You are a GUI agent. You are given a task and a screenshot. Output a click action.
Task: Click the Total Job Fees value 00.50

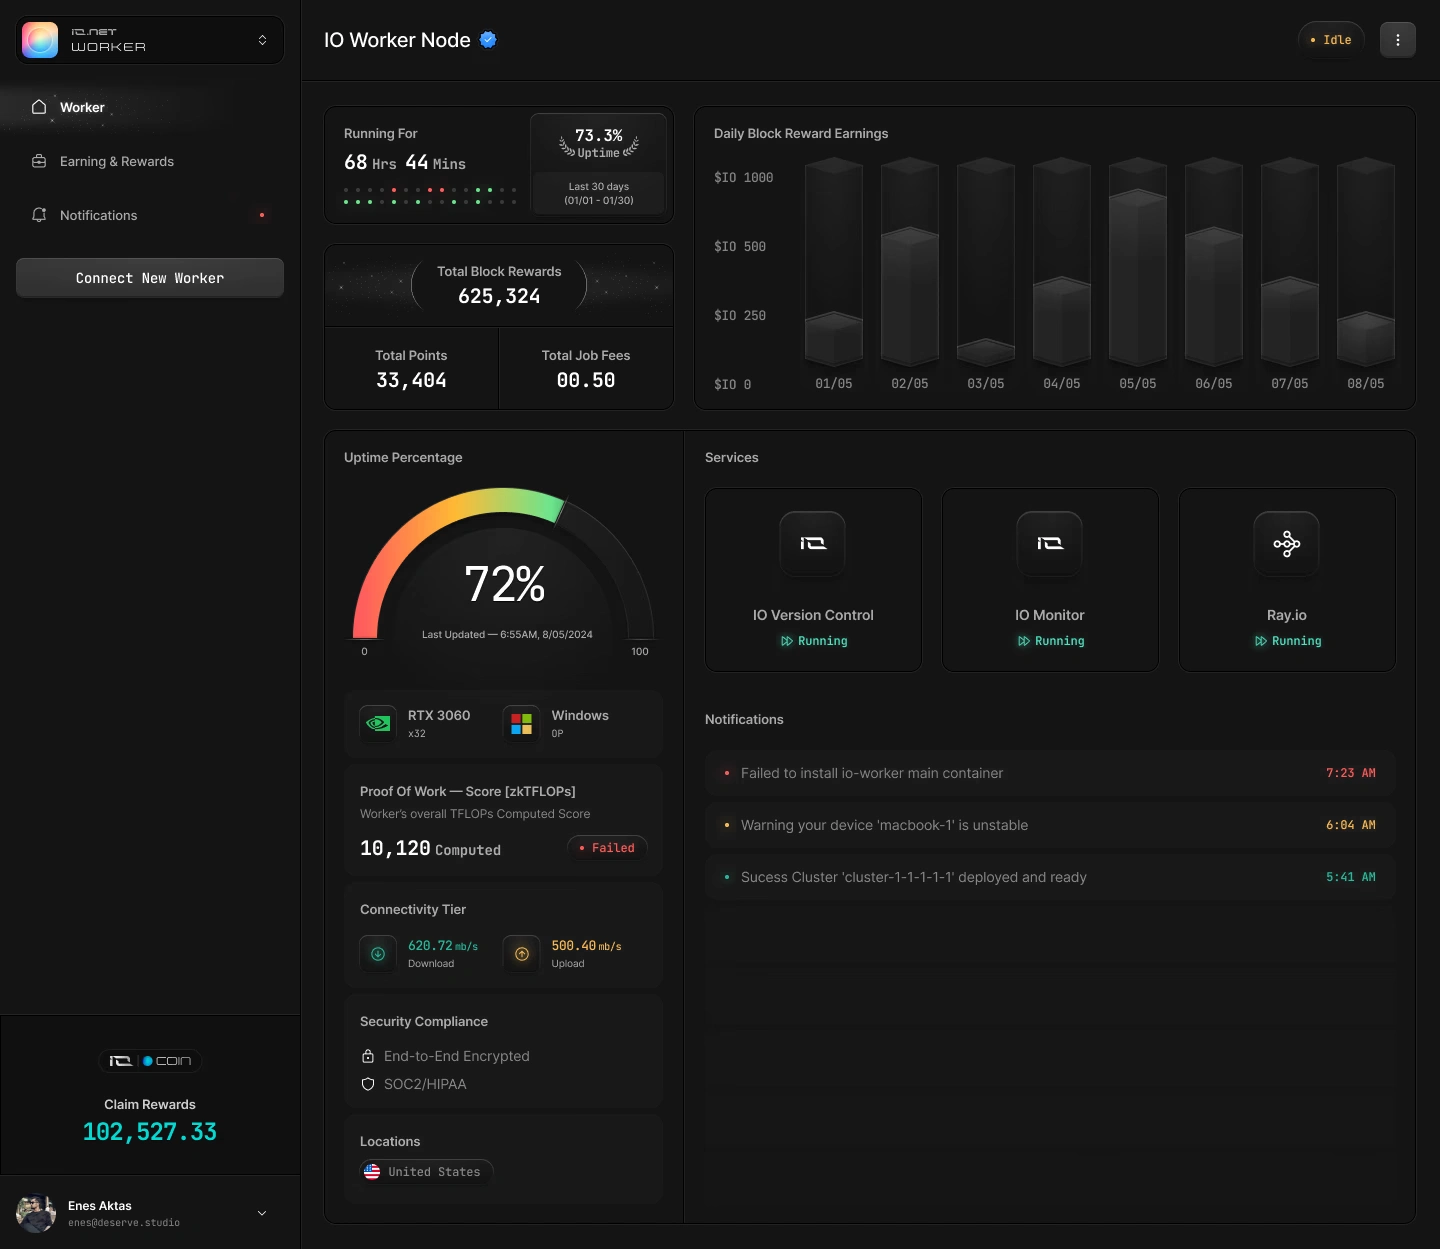click(x=586, y=380)
